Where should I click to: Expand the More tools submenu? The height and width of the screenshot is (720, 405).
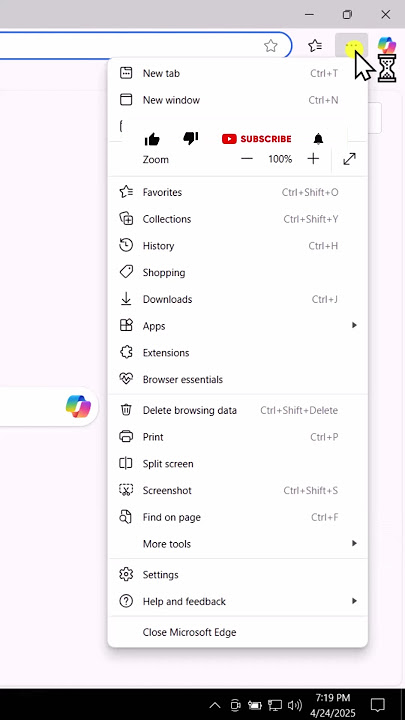point(237,544)
